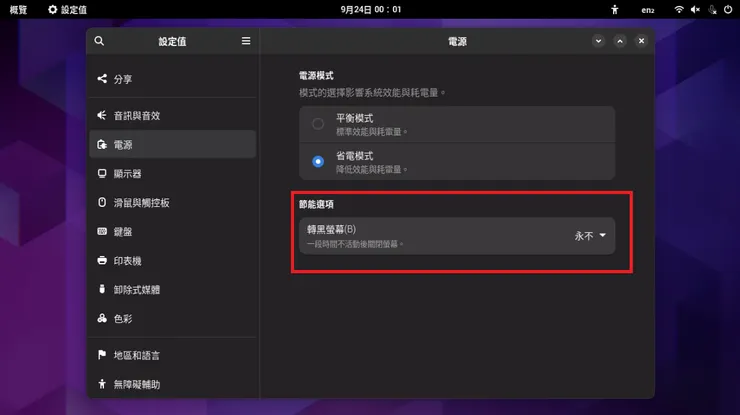740x415 pixels.
Task: Click the 節能選項 heading
Action: coord(316,204)
